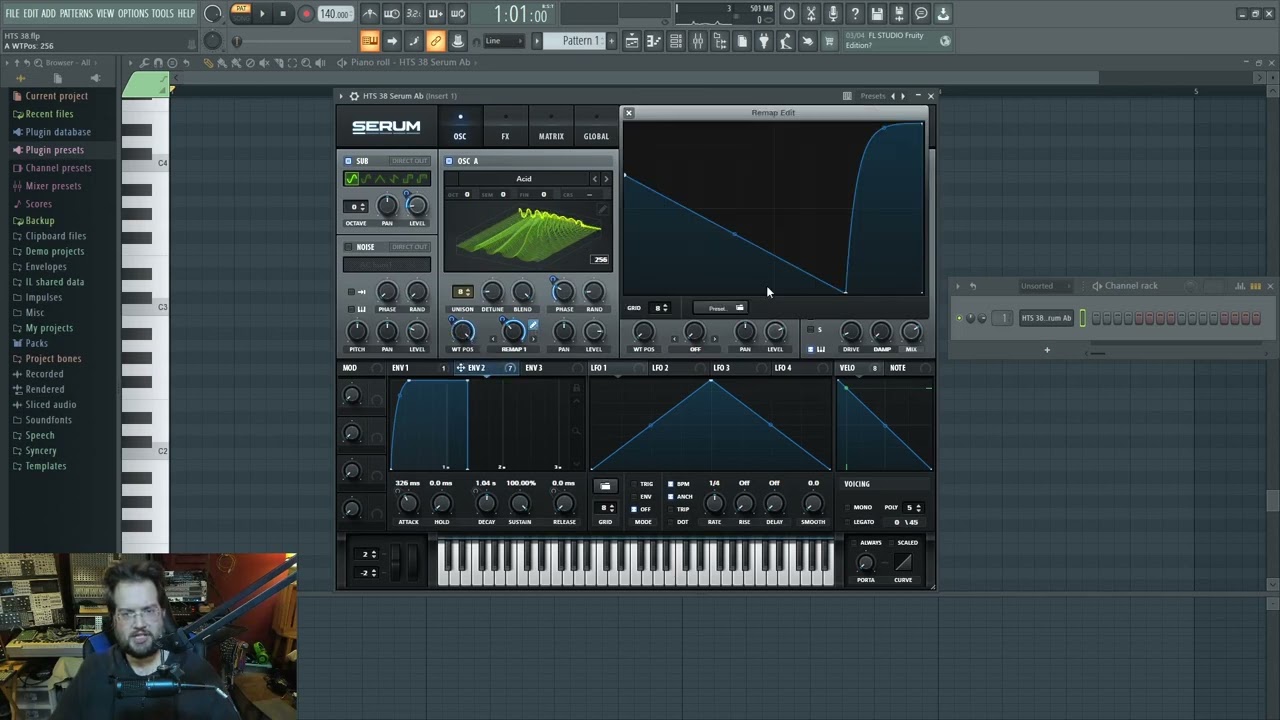Open the PATTERNS menu
The height and width of the screenshot is (720, 1280).
(76, 13)
